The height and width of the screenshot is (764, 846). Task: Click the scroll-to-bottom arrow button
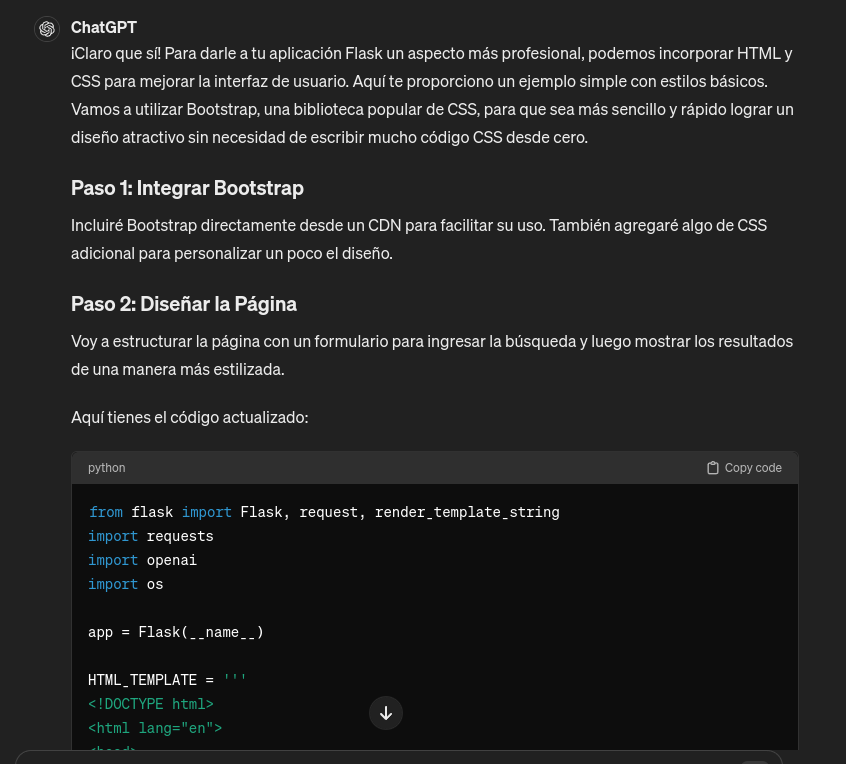pos(386,713)
